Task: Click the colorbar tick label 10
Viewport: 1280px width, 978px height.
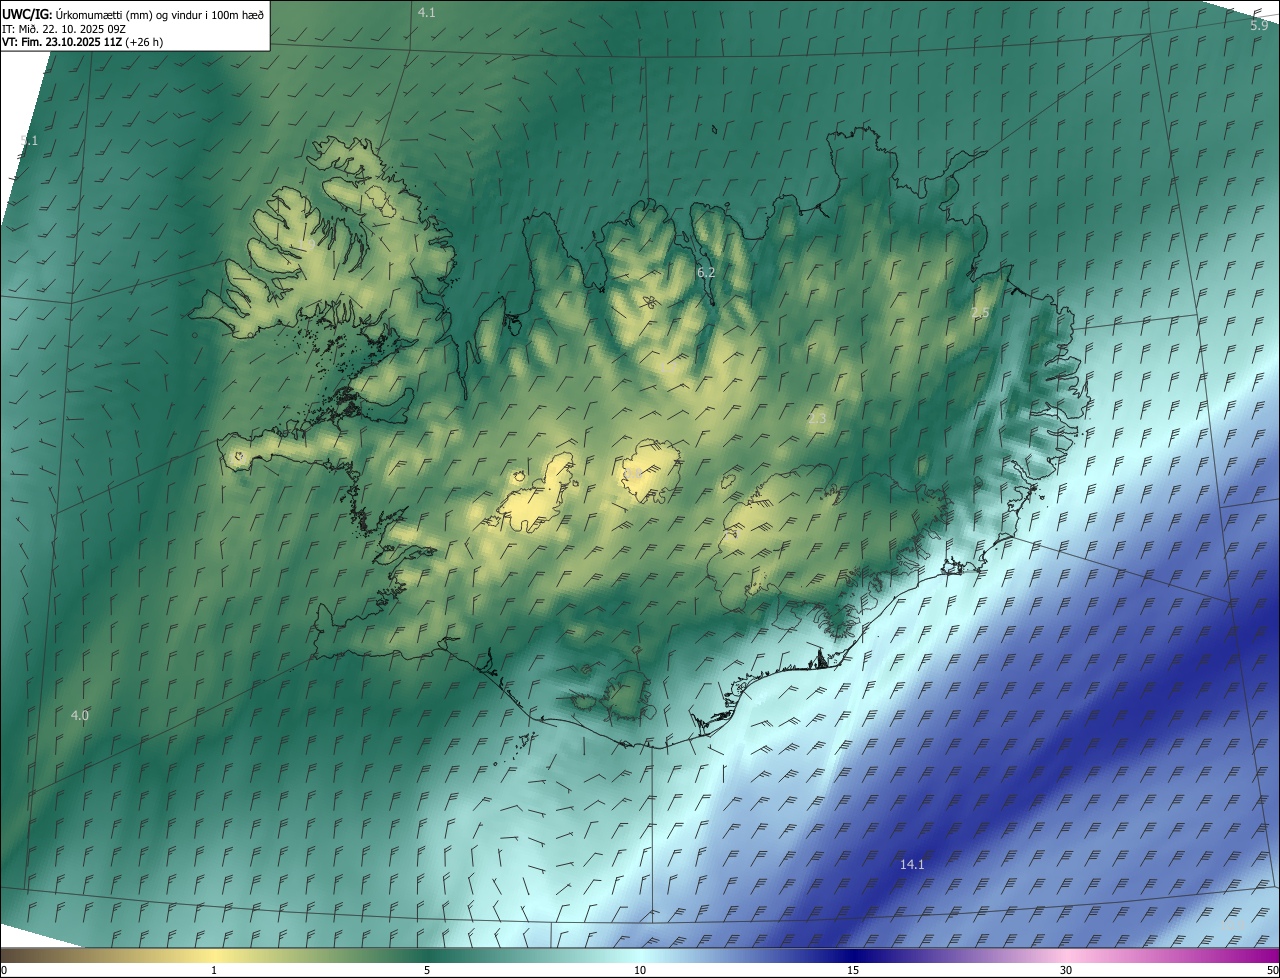Action: [x=640, y=970]
